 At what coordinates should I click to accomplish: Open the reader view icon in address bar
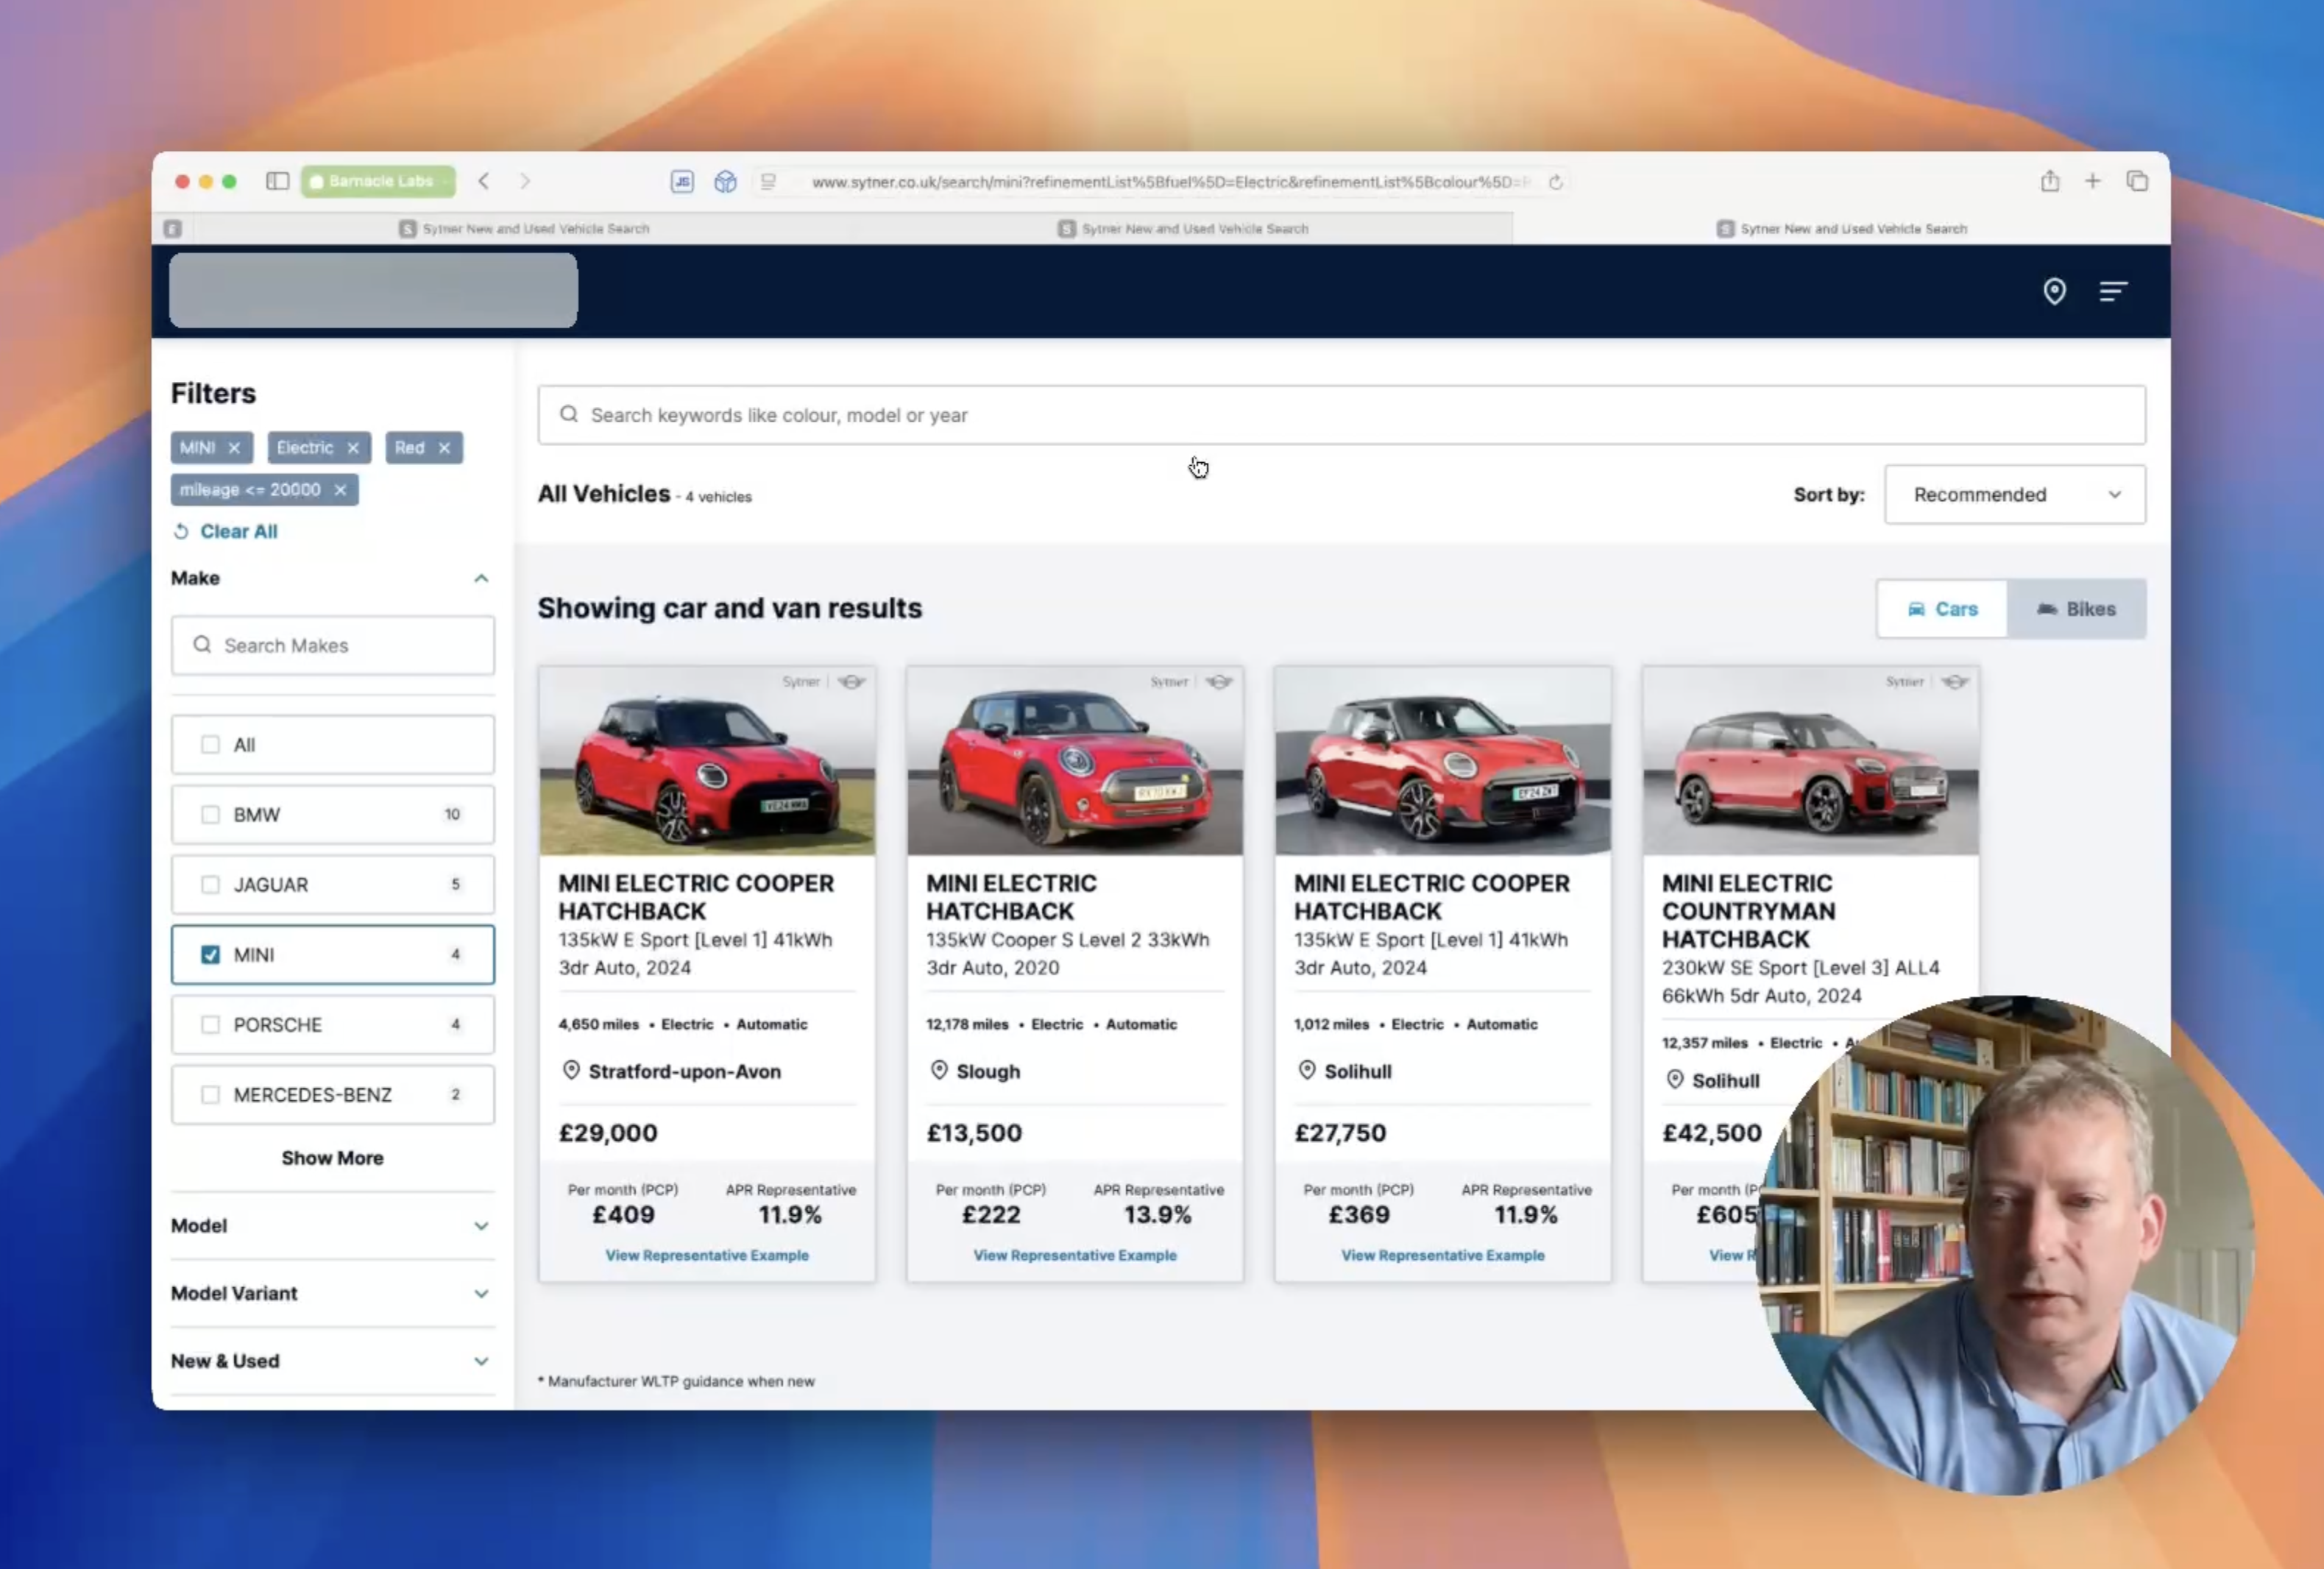click(x=768, y=181)
